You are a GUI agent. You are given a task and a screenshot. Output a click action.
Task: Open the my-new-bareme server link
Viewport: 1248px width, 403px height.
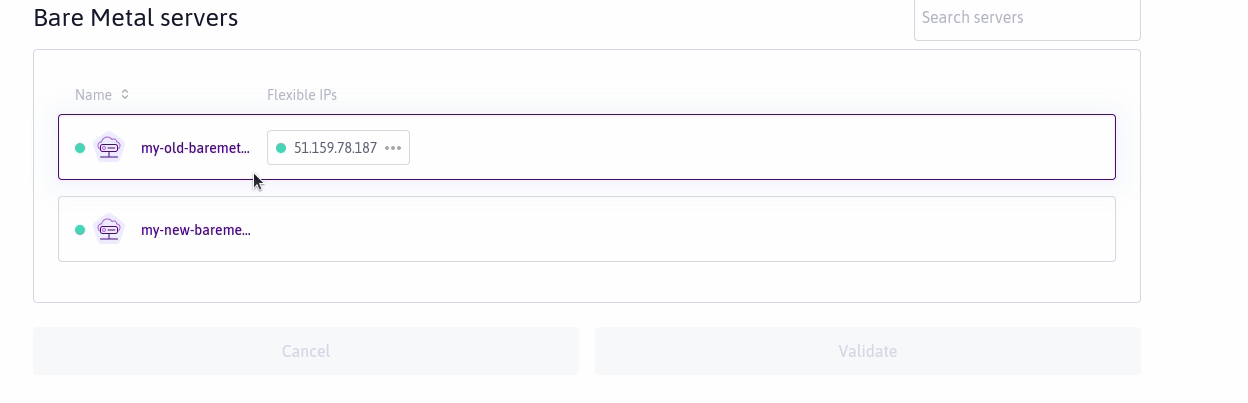coord(196,229)
